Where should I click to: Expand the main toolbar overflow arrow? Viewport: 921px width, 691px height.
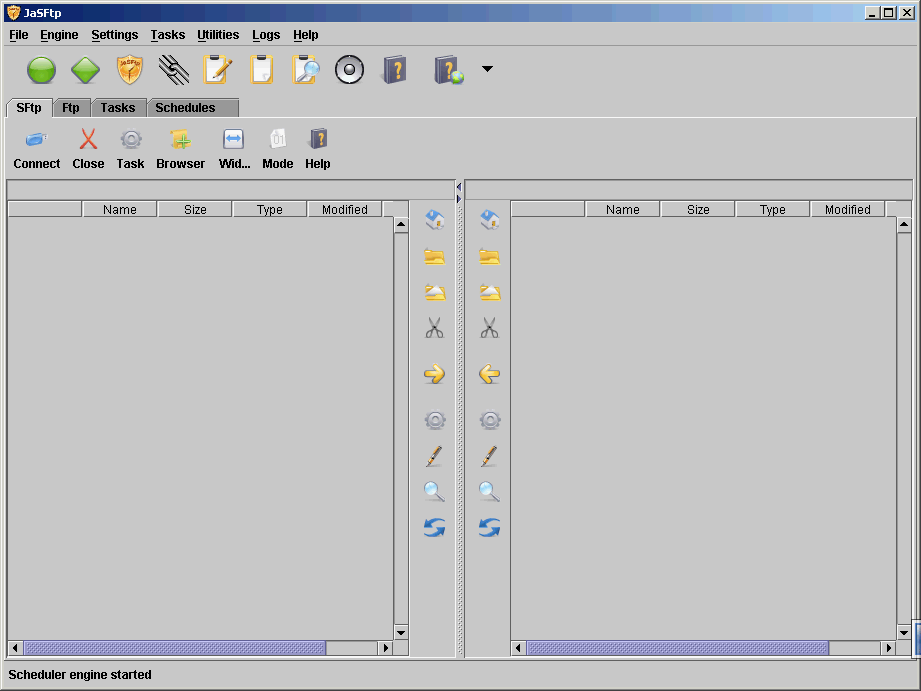coord(487,69)
